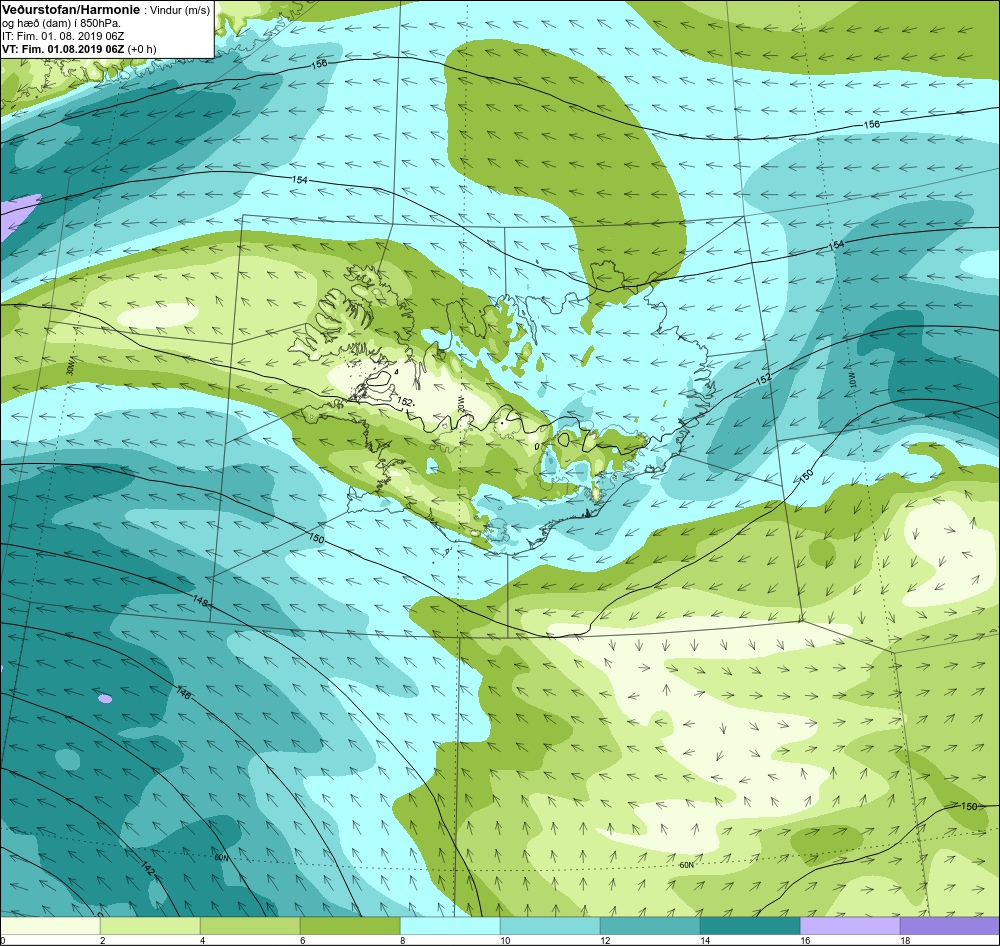Click the '152' contour label east of Iceland

pyautogui.click(x=763, y=378)
